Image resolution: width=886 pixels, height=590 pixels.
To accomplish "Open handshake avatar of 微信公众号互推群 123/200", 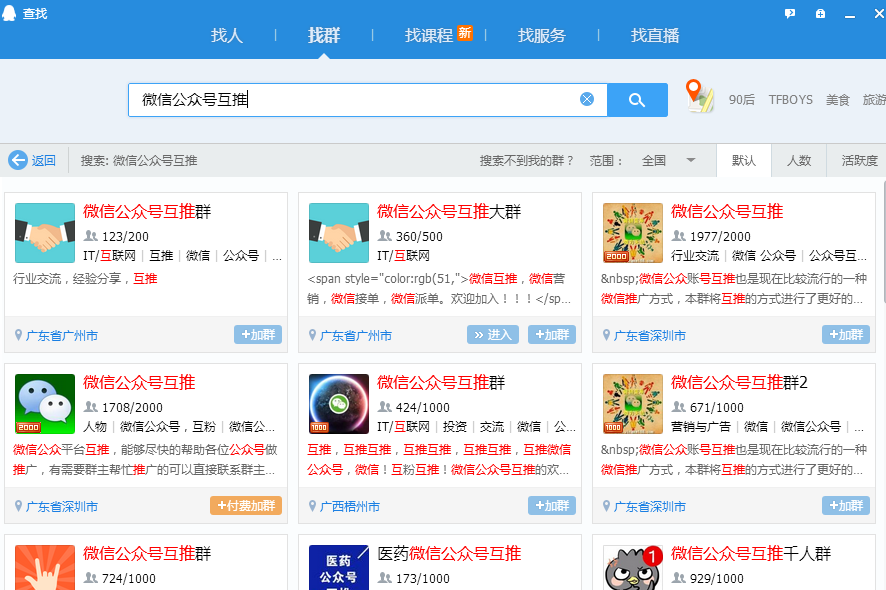I will coord(45,233).
